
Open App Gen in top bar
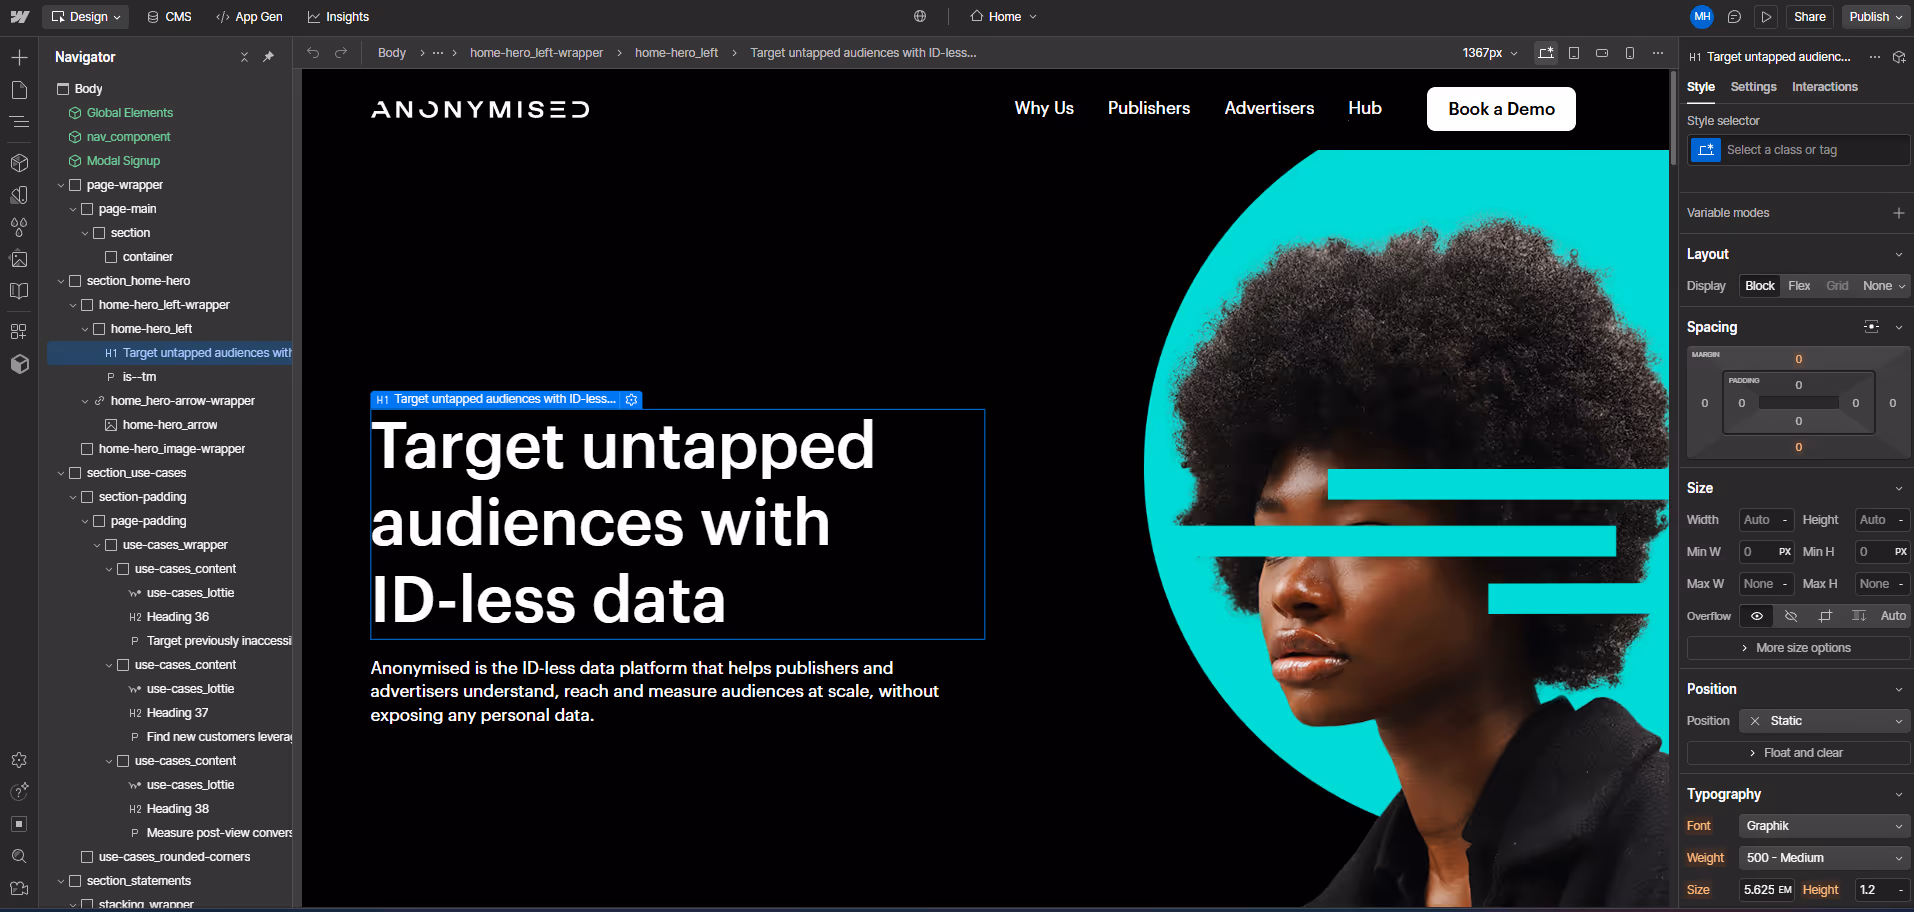(x=249, y=17)
